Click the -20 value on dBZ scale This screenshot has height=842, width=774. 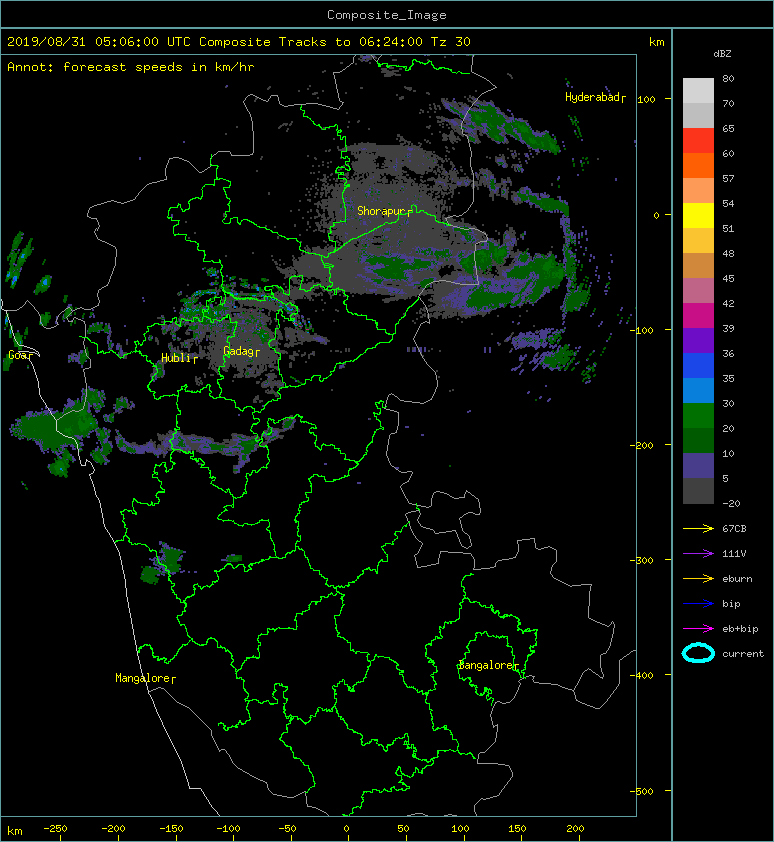pos(731,503)
